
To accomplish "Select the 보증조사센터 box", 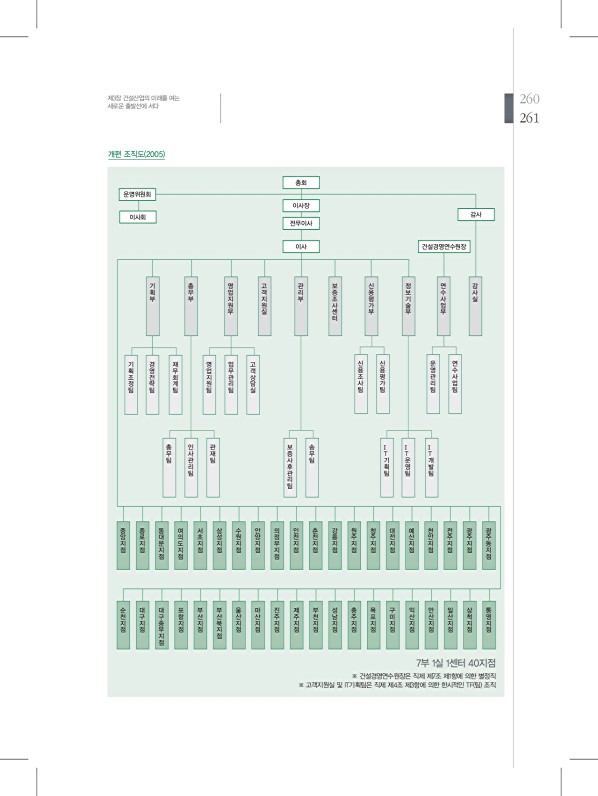I will click(x=335, y=306).
